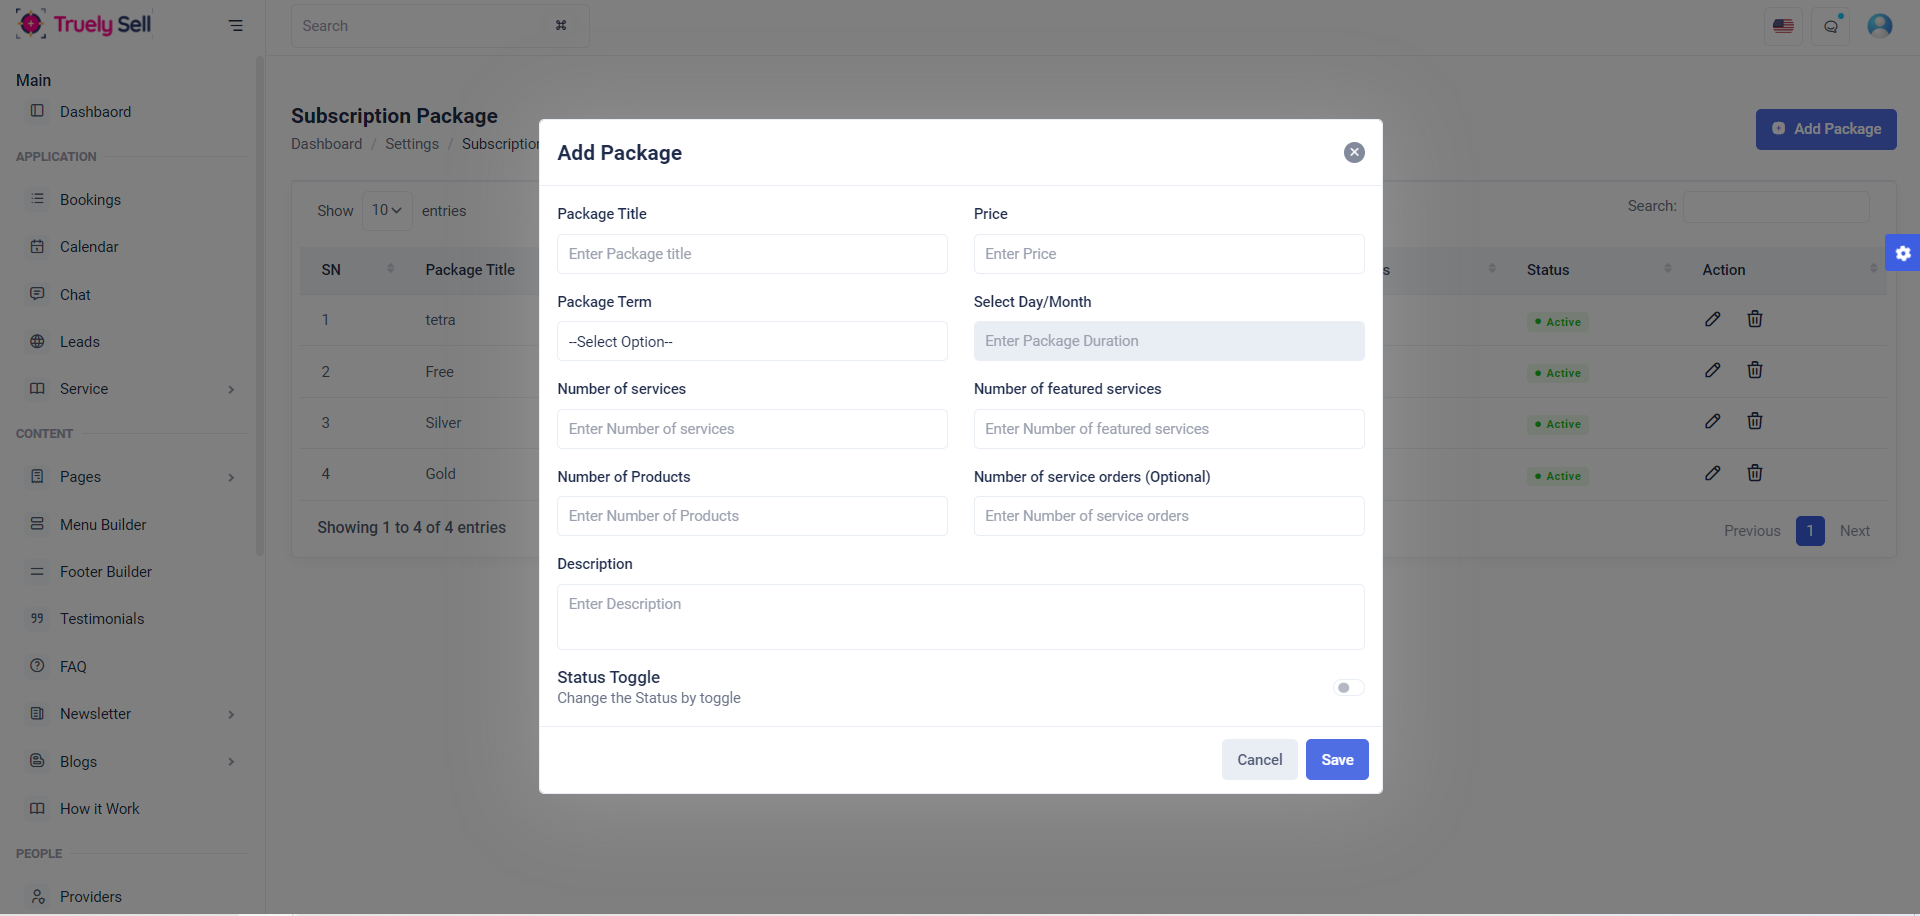Click the Truely Sell logo
The image size is (1920, 916).
tap(84, 23)
